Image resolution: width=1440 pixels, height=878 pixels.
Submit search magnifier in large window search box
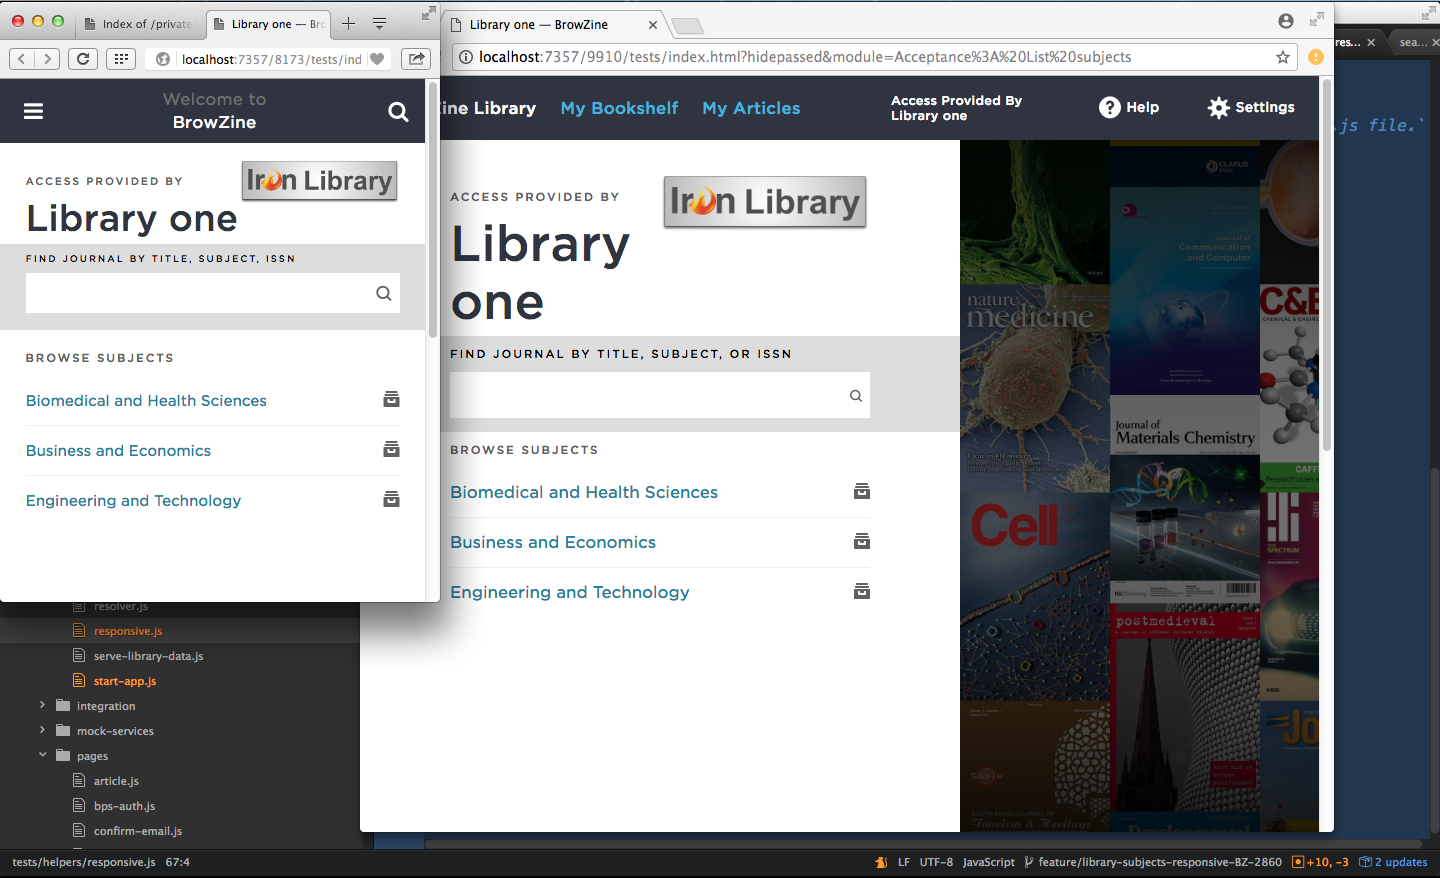856,396
